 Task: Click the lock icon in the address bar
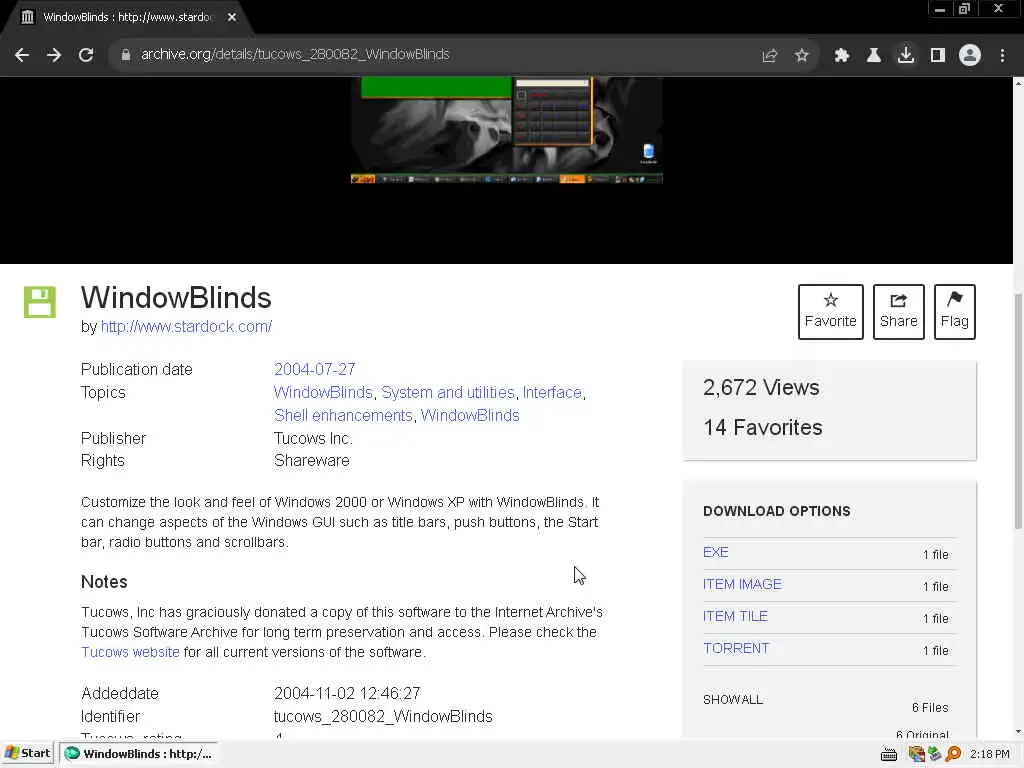click(126, 55)
